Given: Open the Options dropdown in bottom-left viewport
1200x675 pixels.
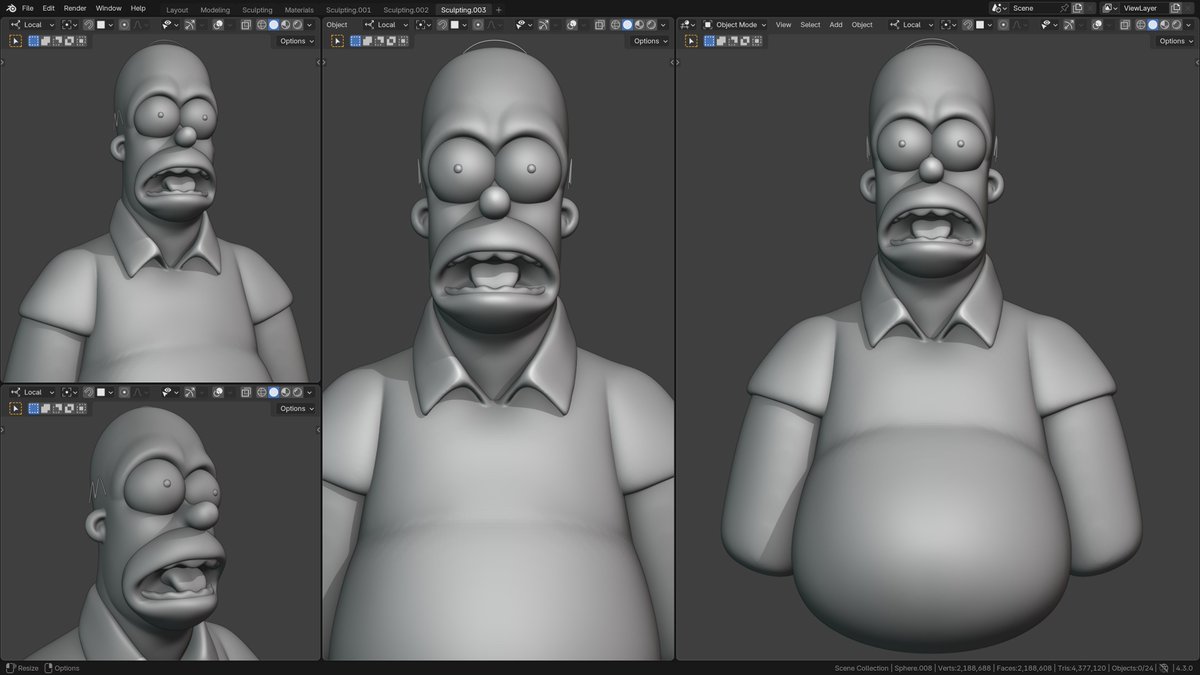Looking at the screenshot, I should click(x=296, y=408).
